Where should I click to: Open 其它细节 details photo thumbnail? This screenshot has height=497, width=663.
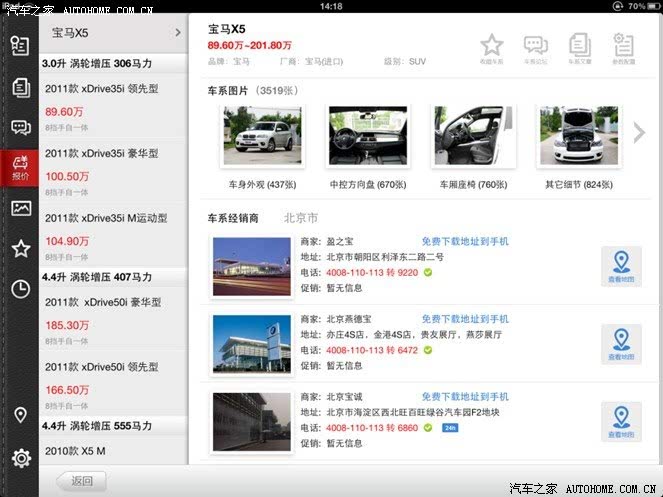pyautogui.click(x=579, y=135)
